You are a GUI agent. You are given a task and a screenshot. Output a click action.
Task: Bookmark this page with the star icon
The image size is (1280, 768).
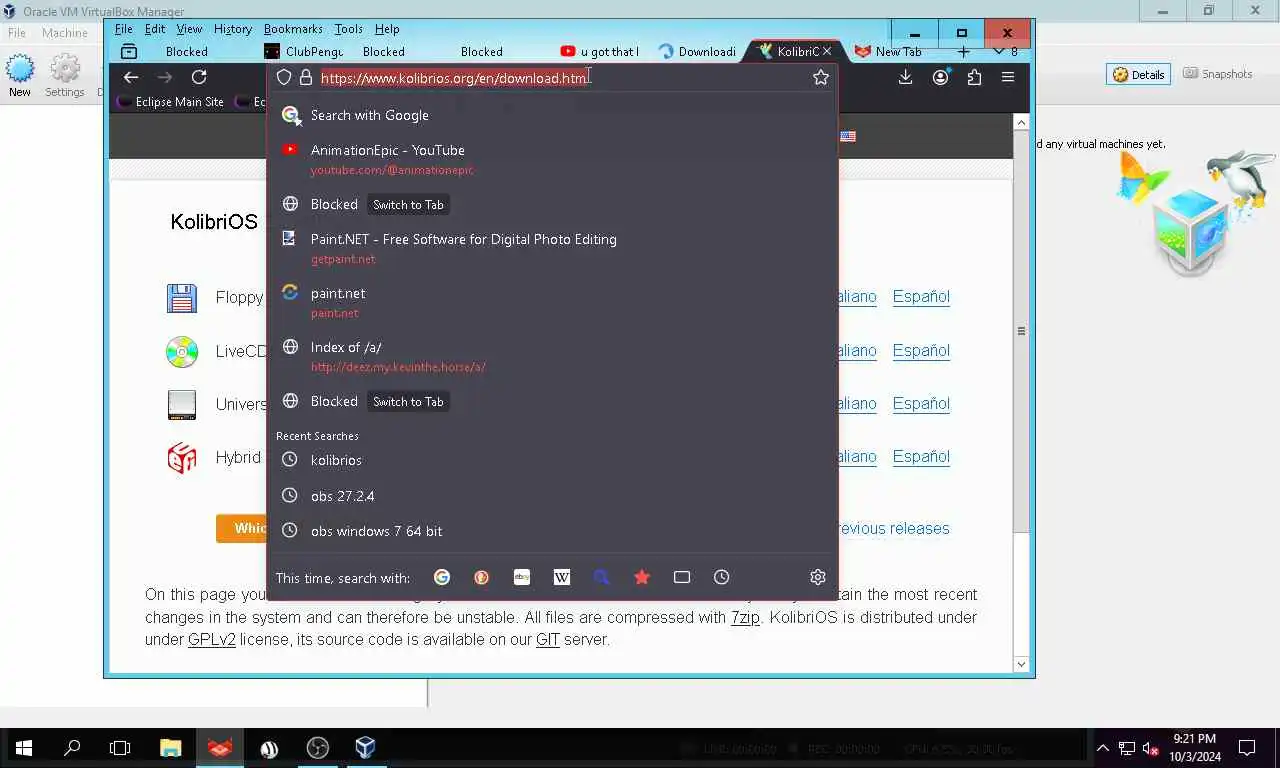coord(821,77)
